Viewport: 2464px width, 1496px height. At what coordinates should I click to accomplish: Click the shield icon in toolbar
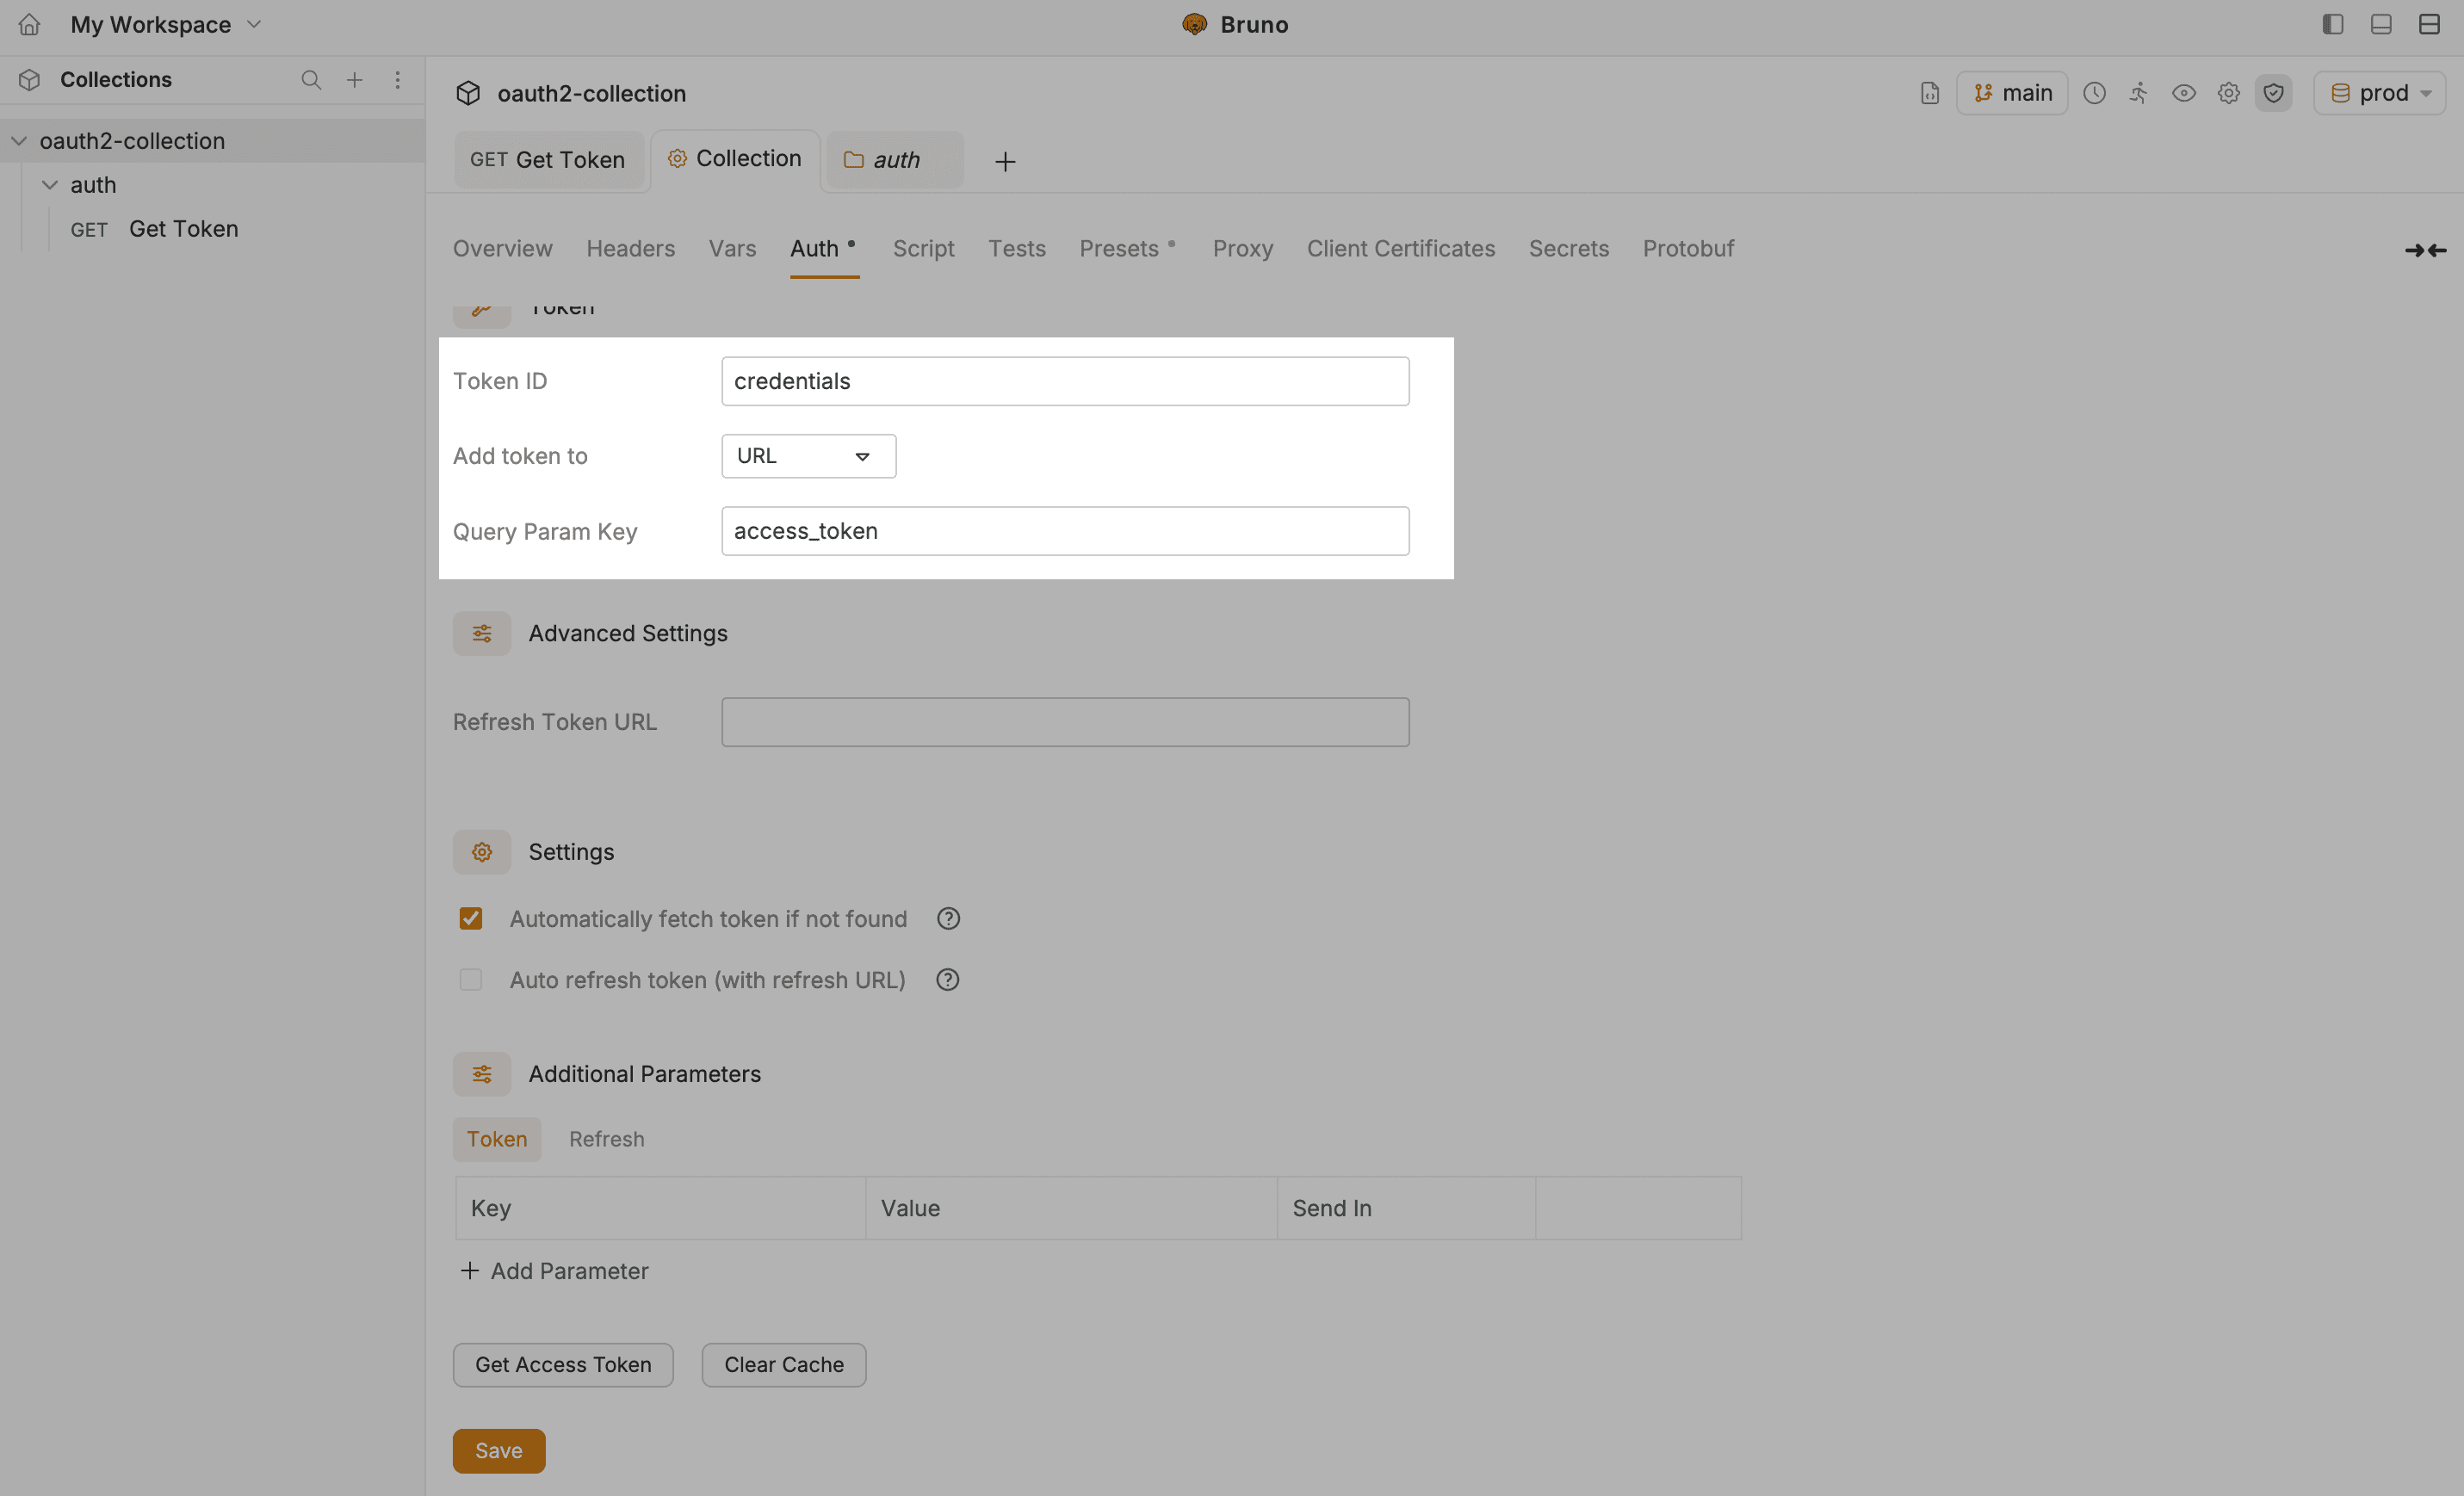pyautogui.click(x=2273, y=93)
